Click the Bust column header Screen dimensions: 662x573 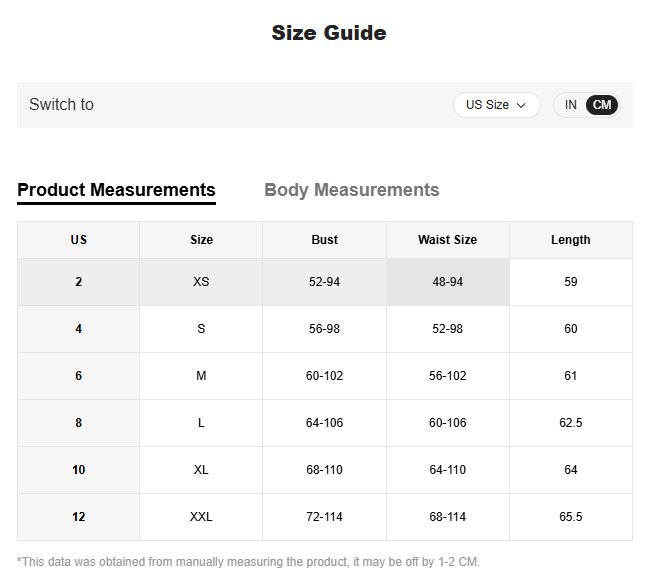[325, 240]
